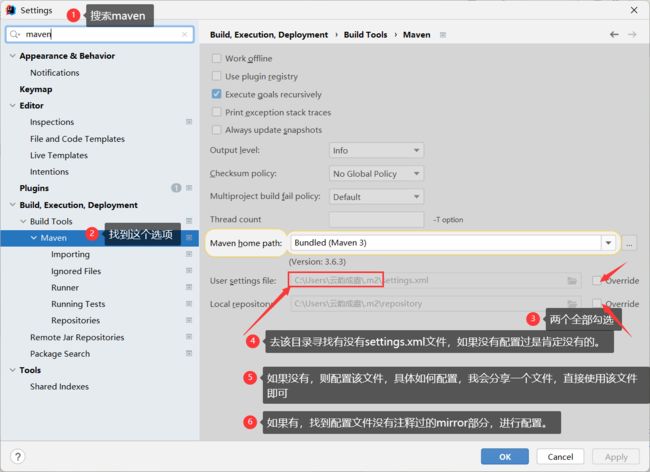This screenshot has width=650, height=472.
Task: Click the Cancel button
Action: [560, 457]
